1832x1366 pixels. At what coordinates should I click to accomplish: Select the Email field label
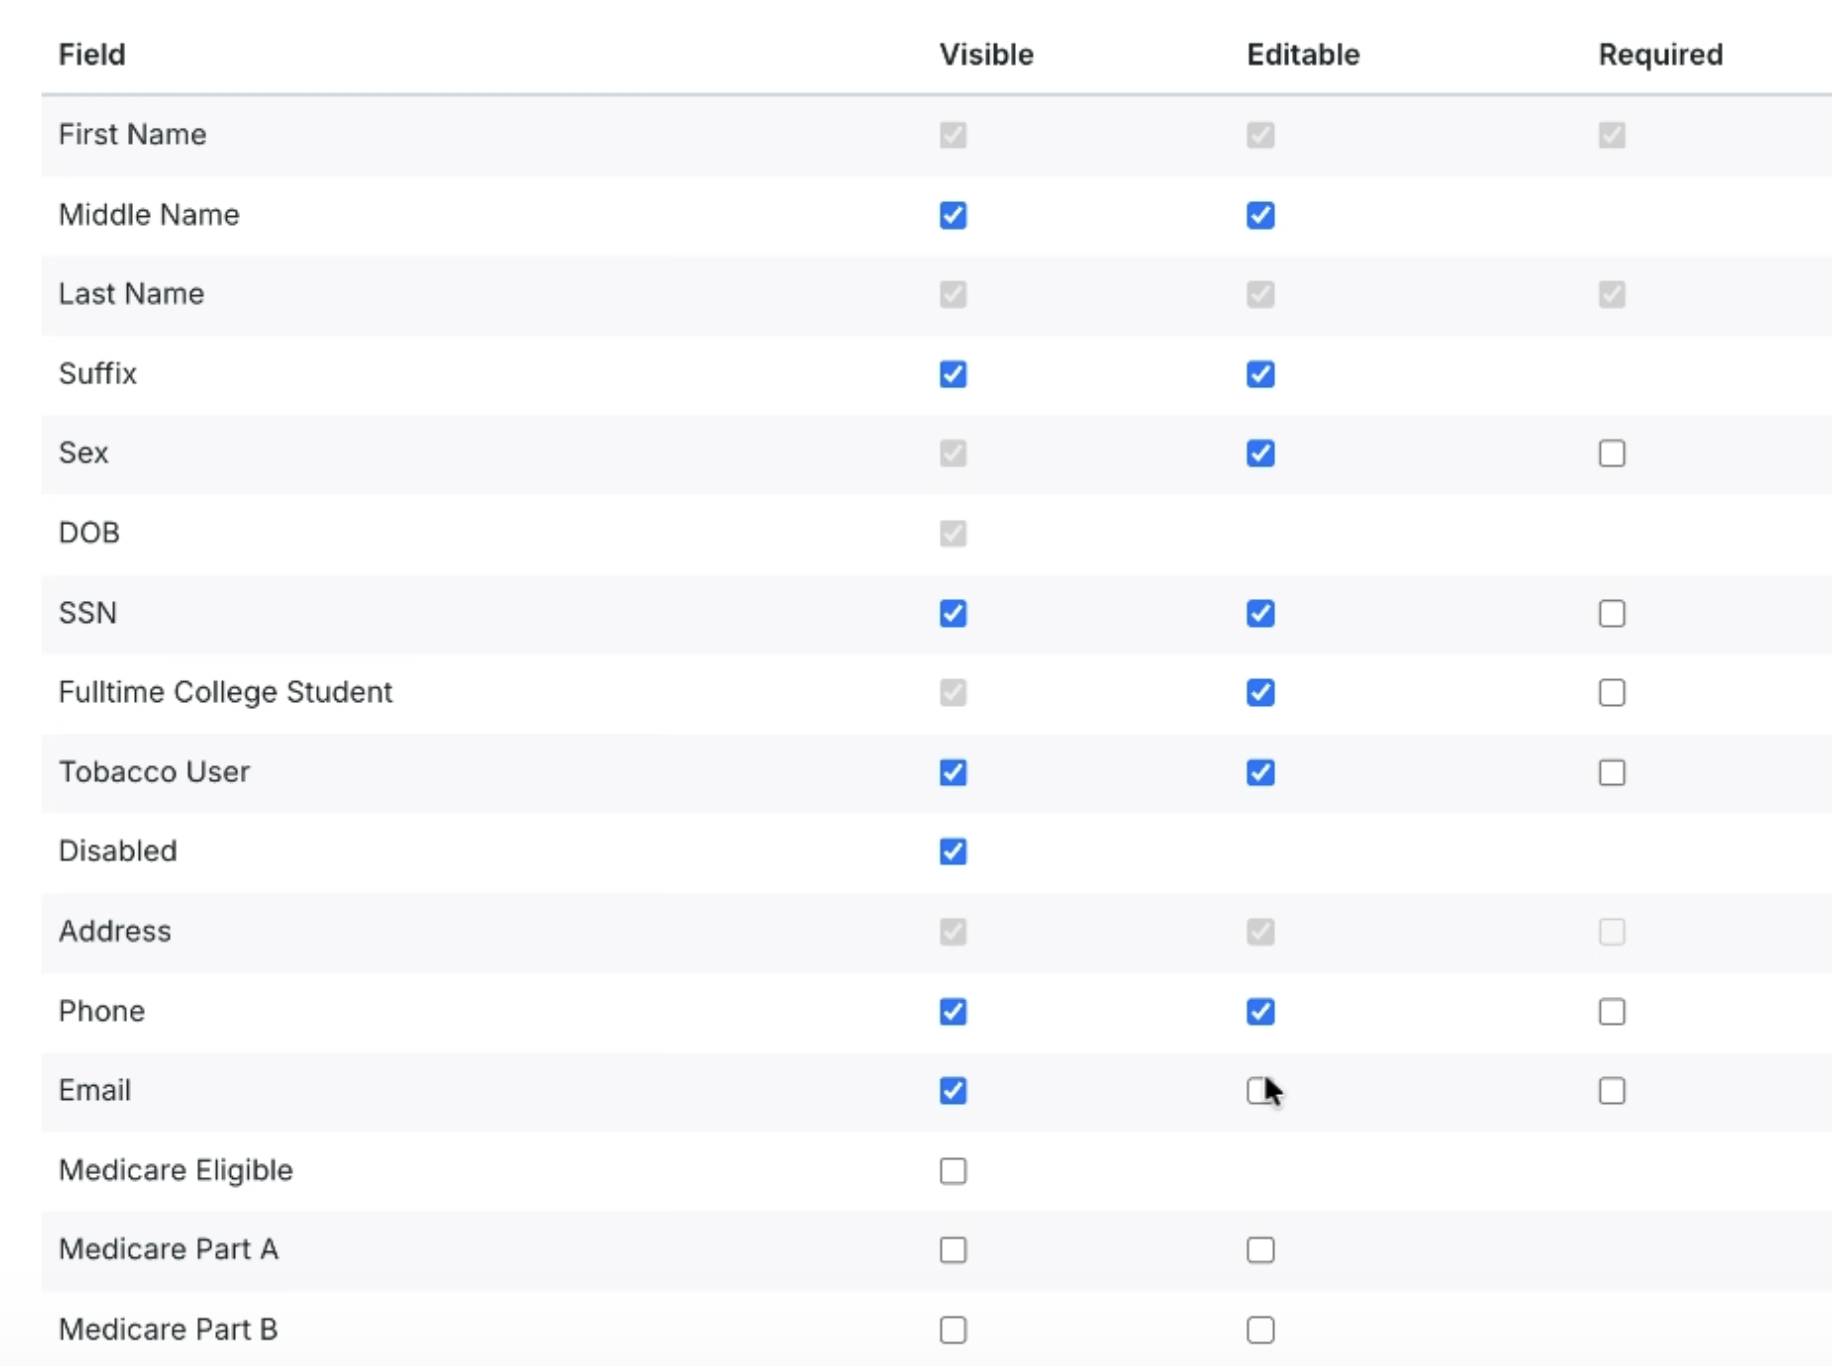click(94, 1089)
